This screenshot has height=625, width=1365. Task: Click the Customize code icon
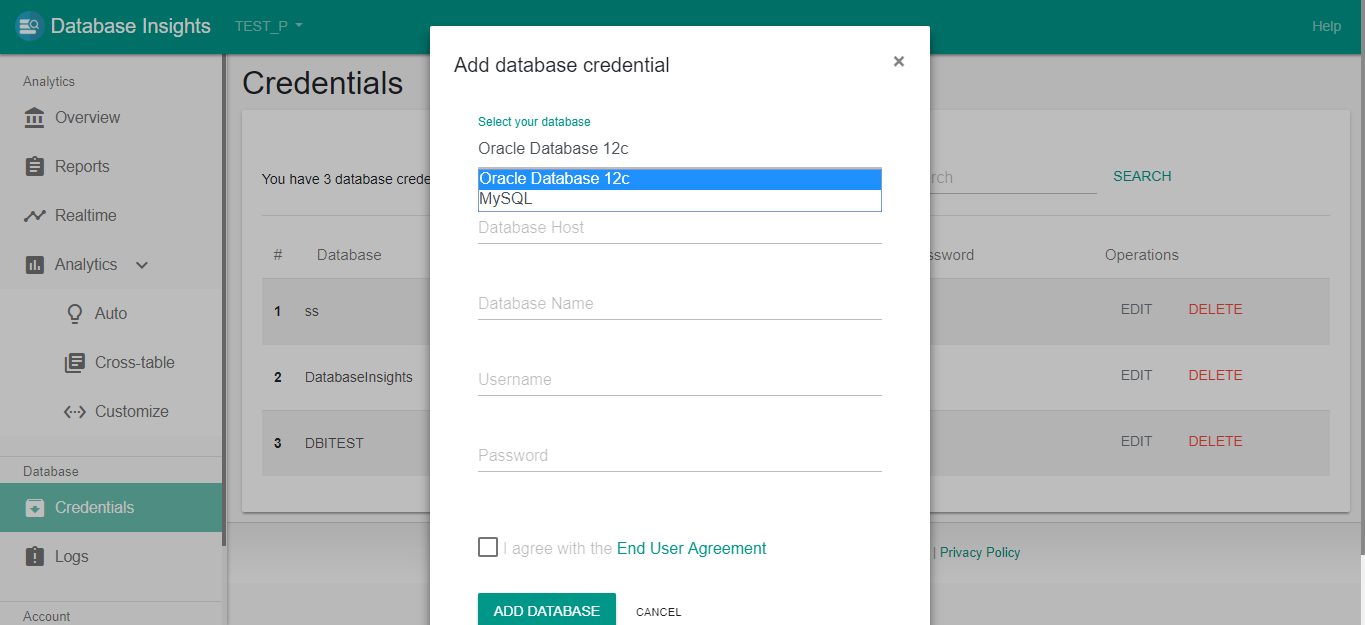click(74, 412)
